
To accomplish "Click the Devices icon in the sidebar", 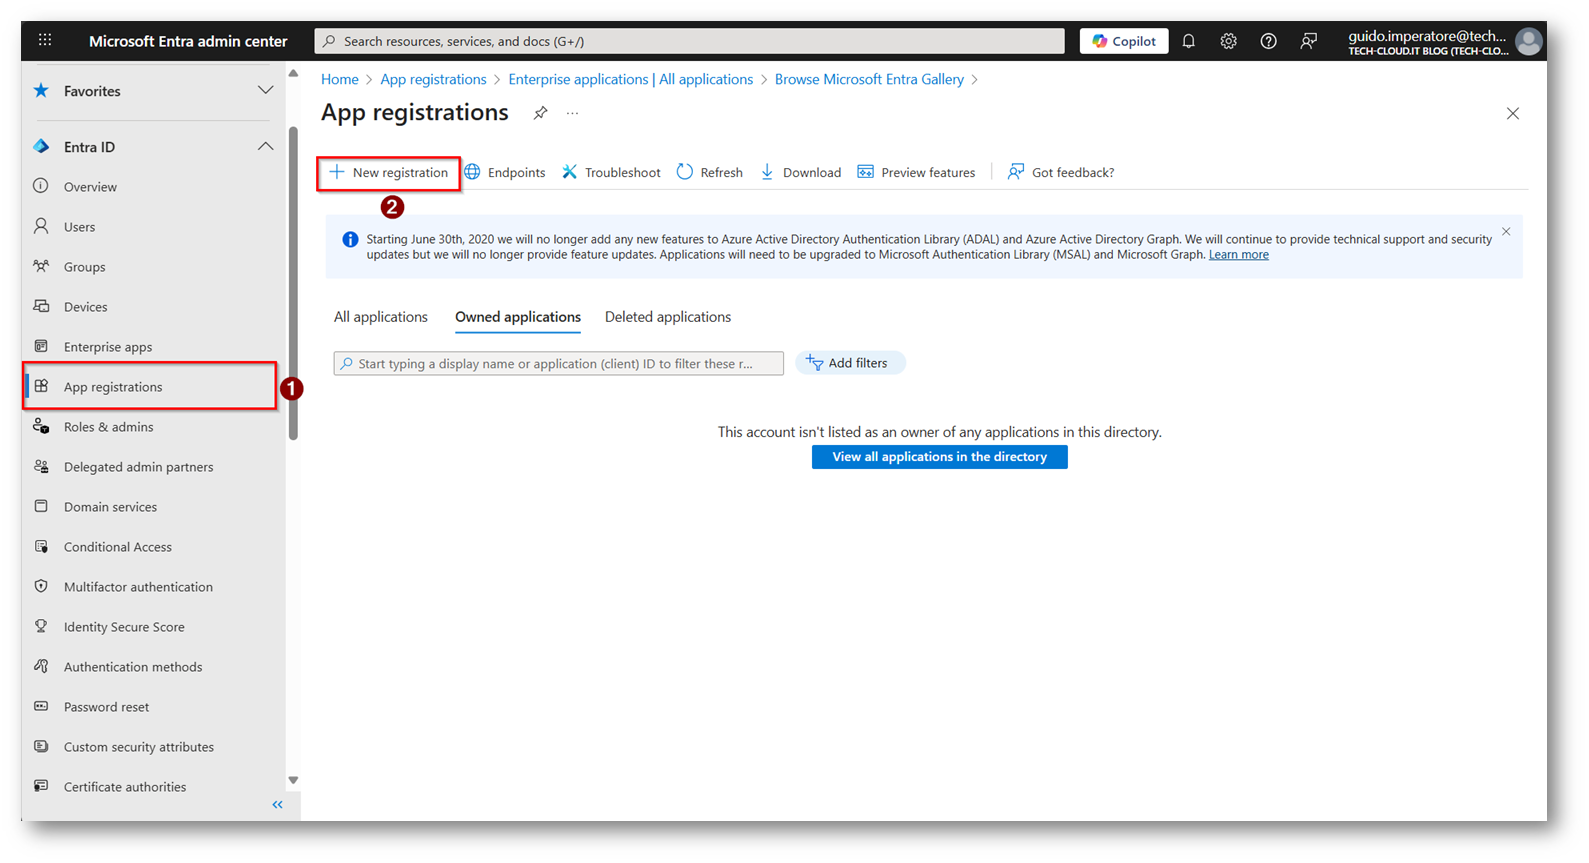I will coord(41,306).
